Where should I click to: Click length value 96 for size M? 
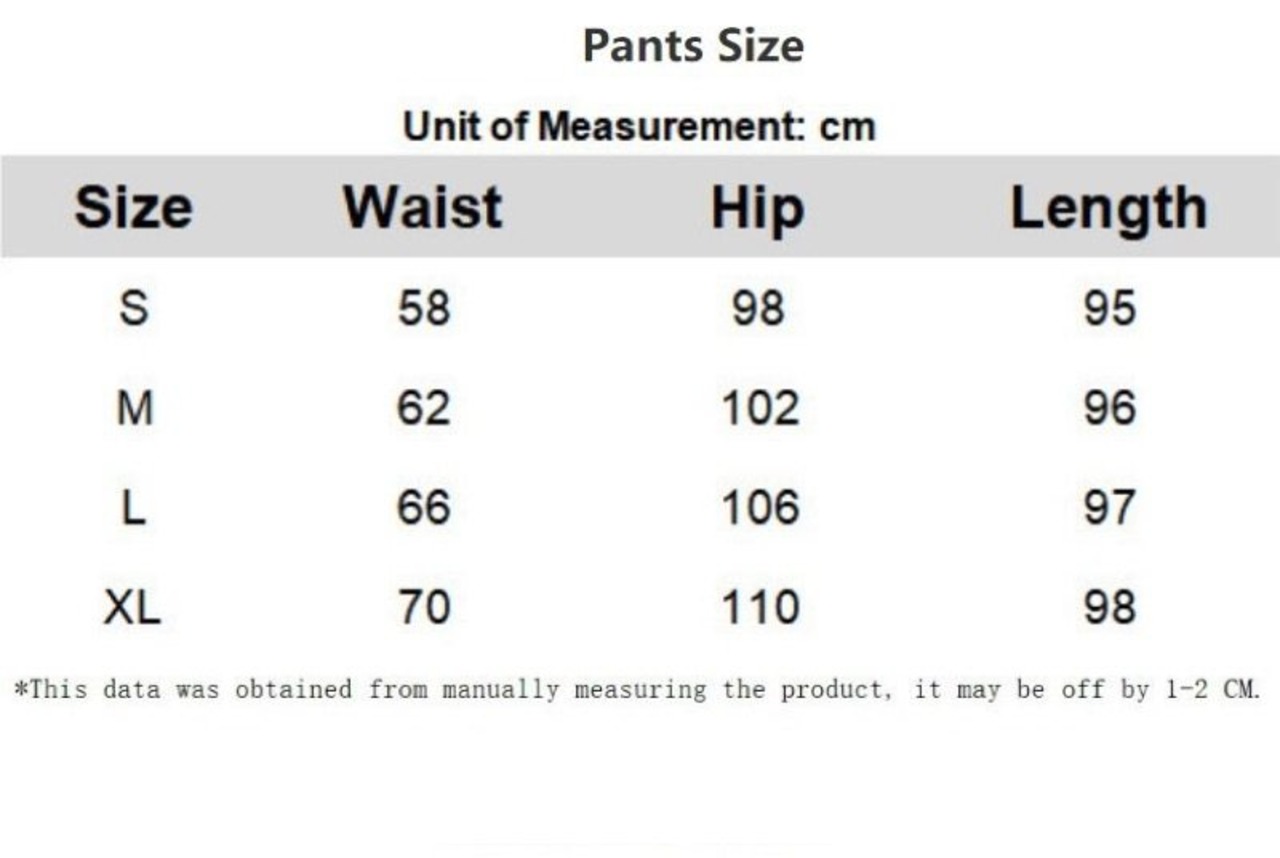(1109, 408)
